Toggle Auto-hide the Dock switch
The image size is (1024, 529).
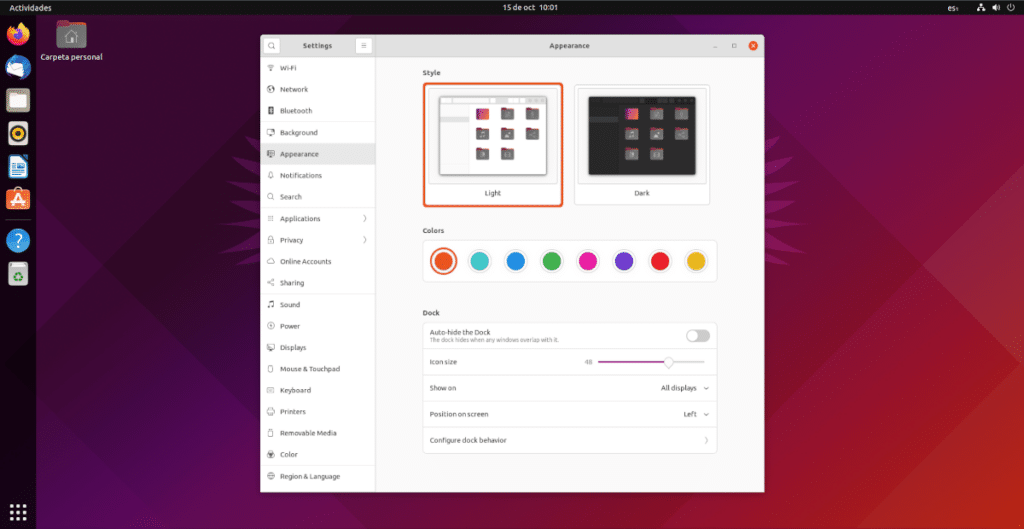(697, 336)
